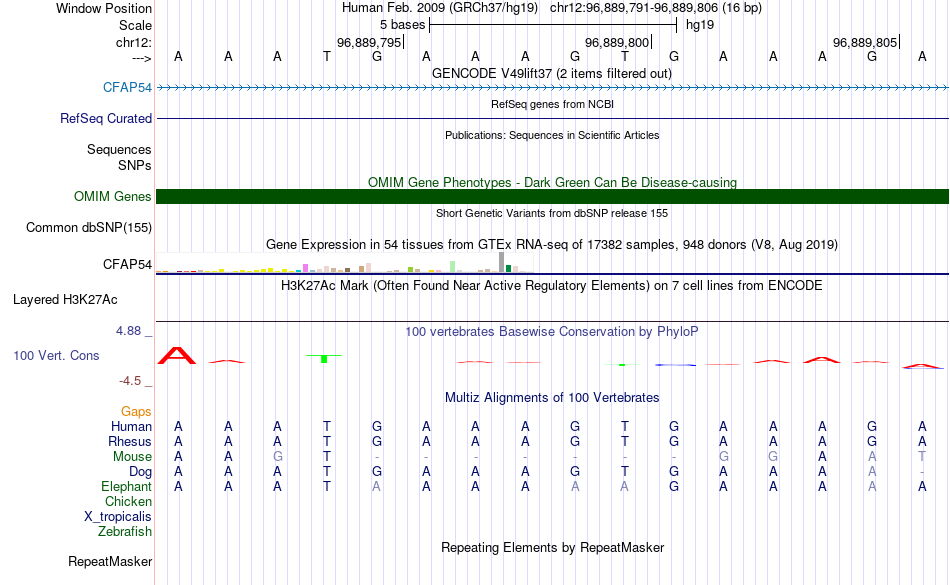Select the Mouse alignment row label

click(132, 457)
